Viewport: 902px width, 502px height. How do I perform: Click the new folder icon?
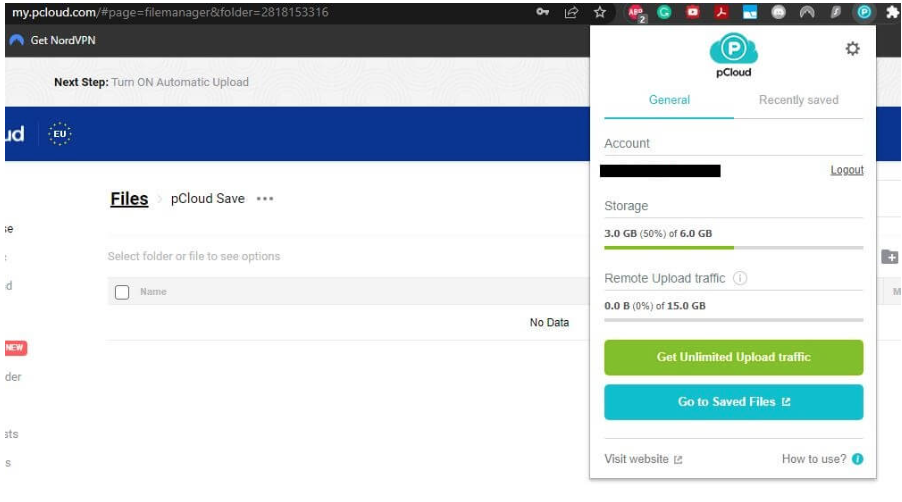(889, 257)
